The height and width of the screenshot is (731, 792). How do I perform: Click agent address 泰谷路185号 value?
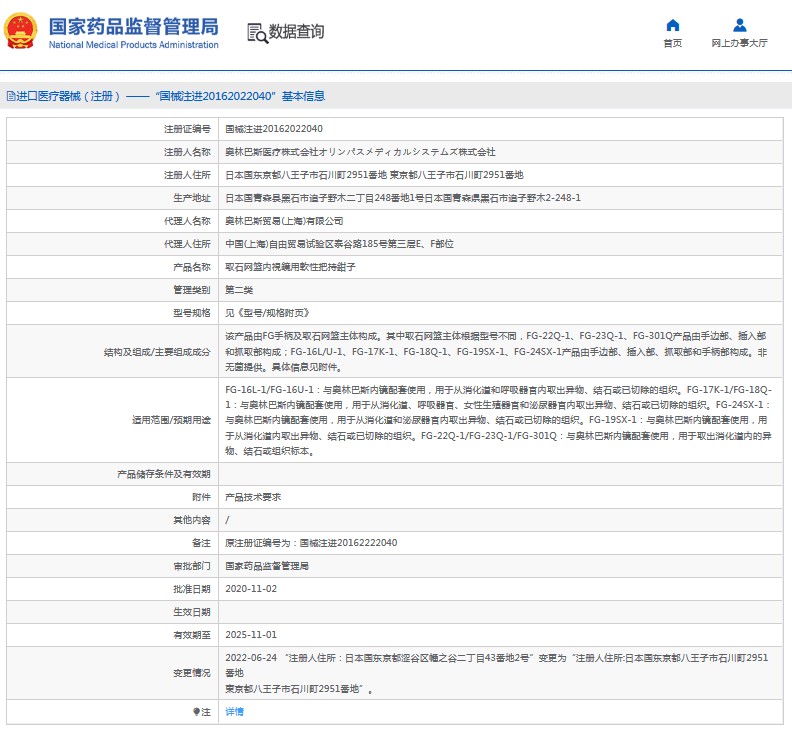pos(339,243)
